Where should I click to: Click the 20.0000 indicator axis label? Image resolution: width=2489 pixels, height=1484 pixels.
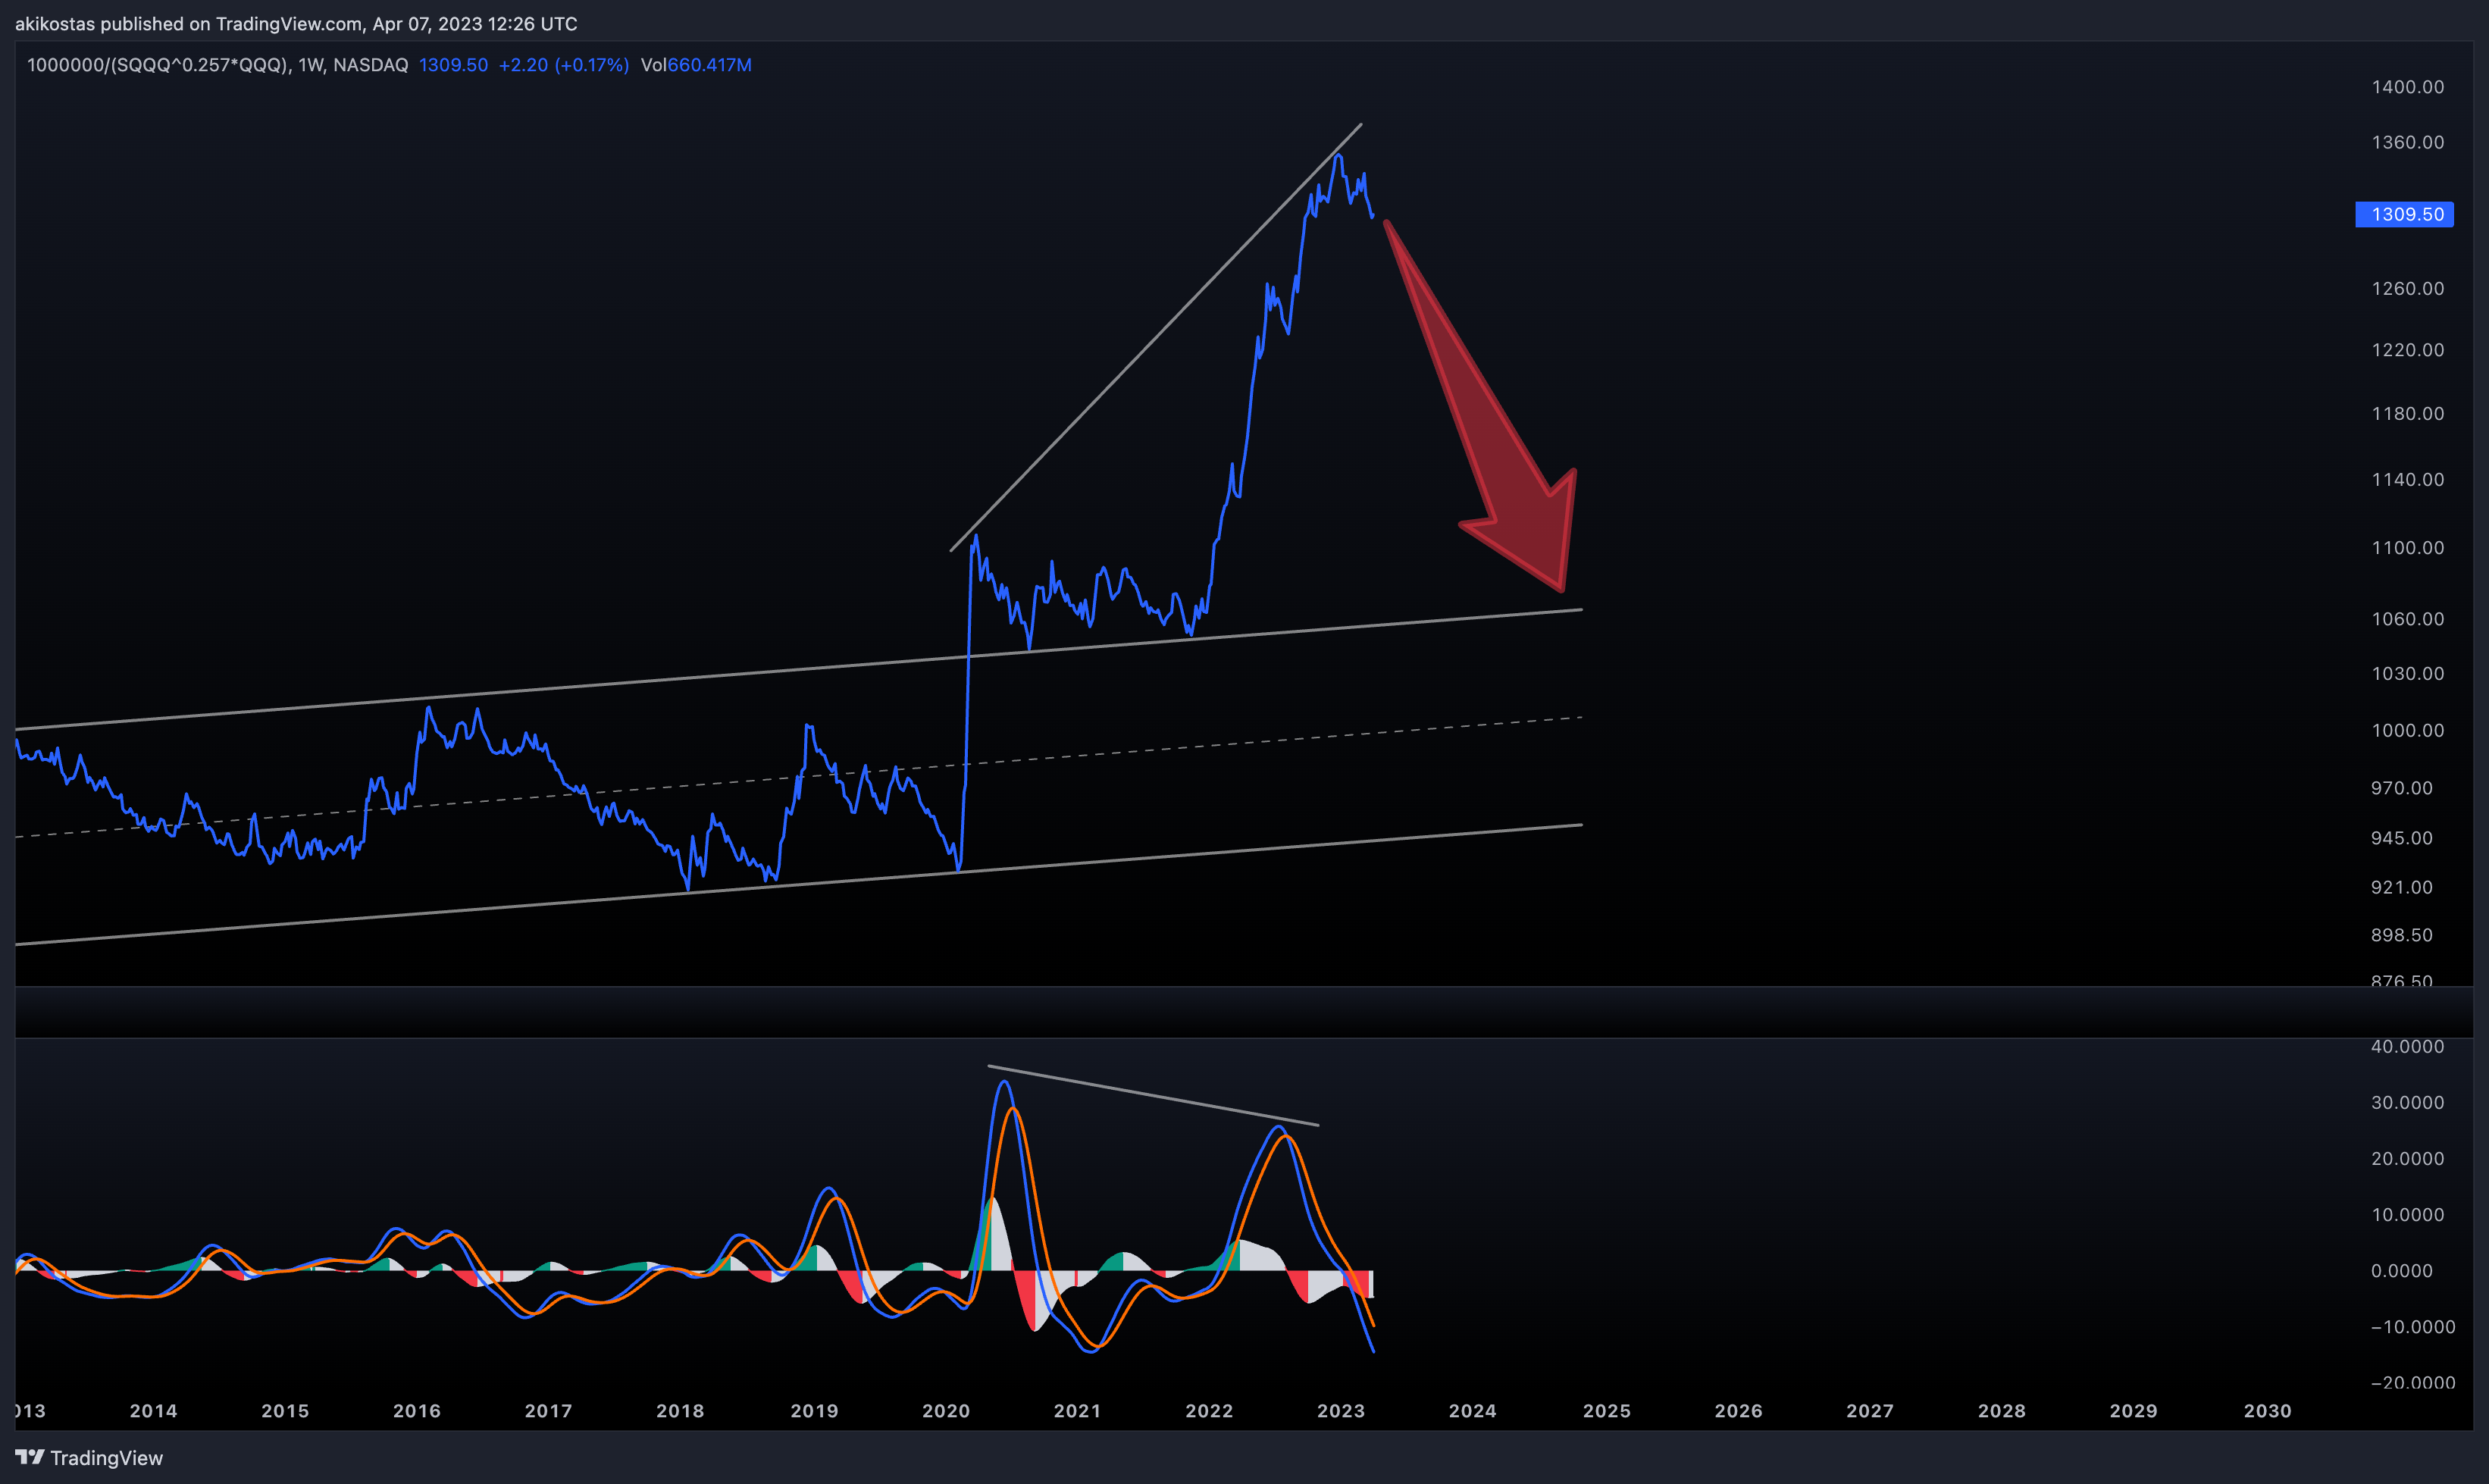tap(2407, 1159)
